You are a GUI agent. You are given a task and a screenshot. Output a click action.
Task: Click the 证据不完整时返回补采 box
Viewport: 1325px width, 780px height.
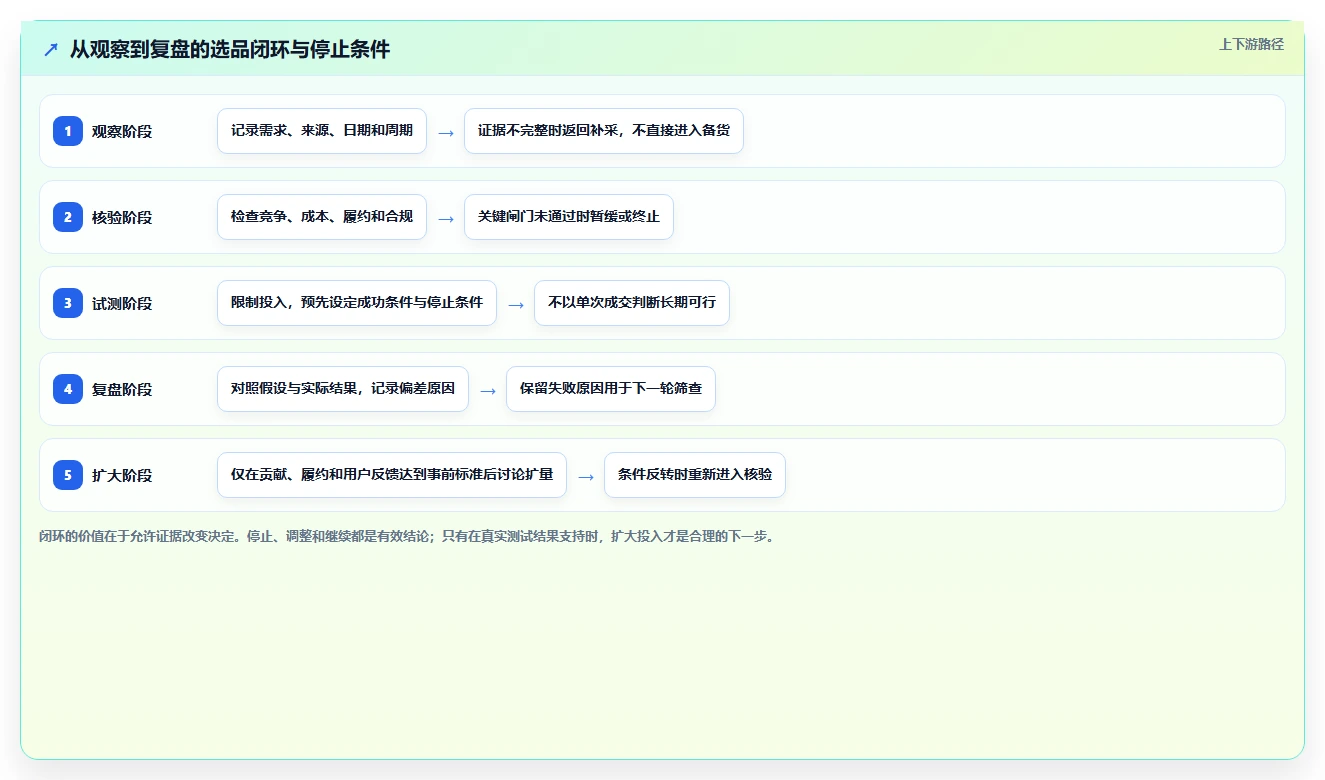tap(604, 131)
